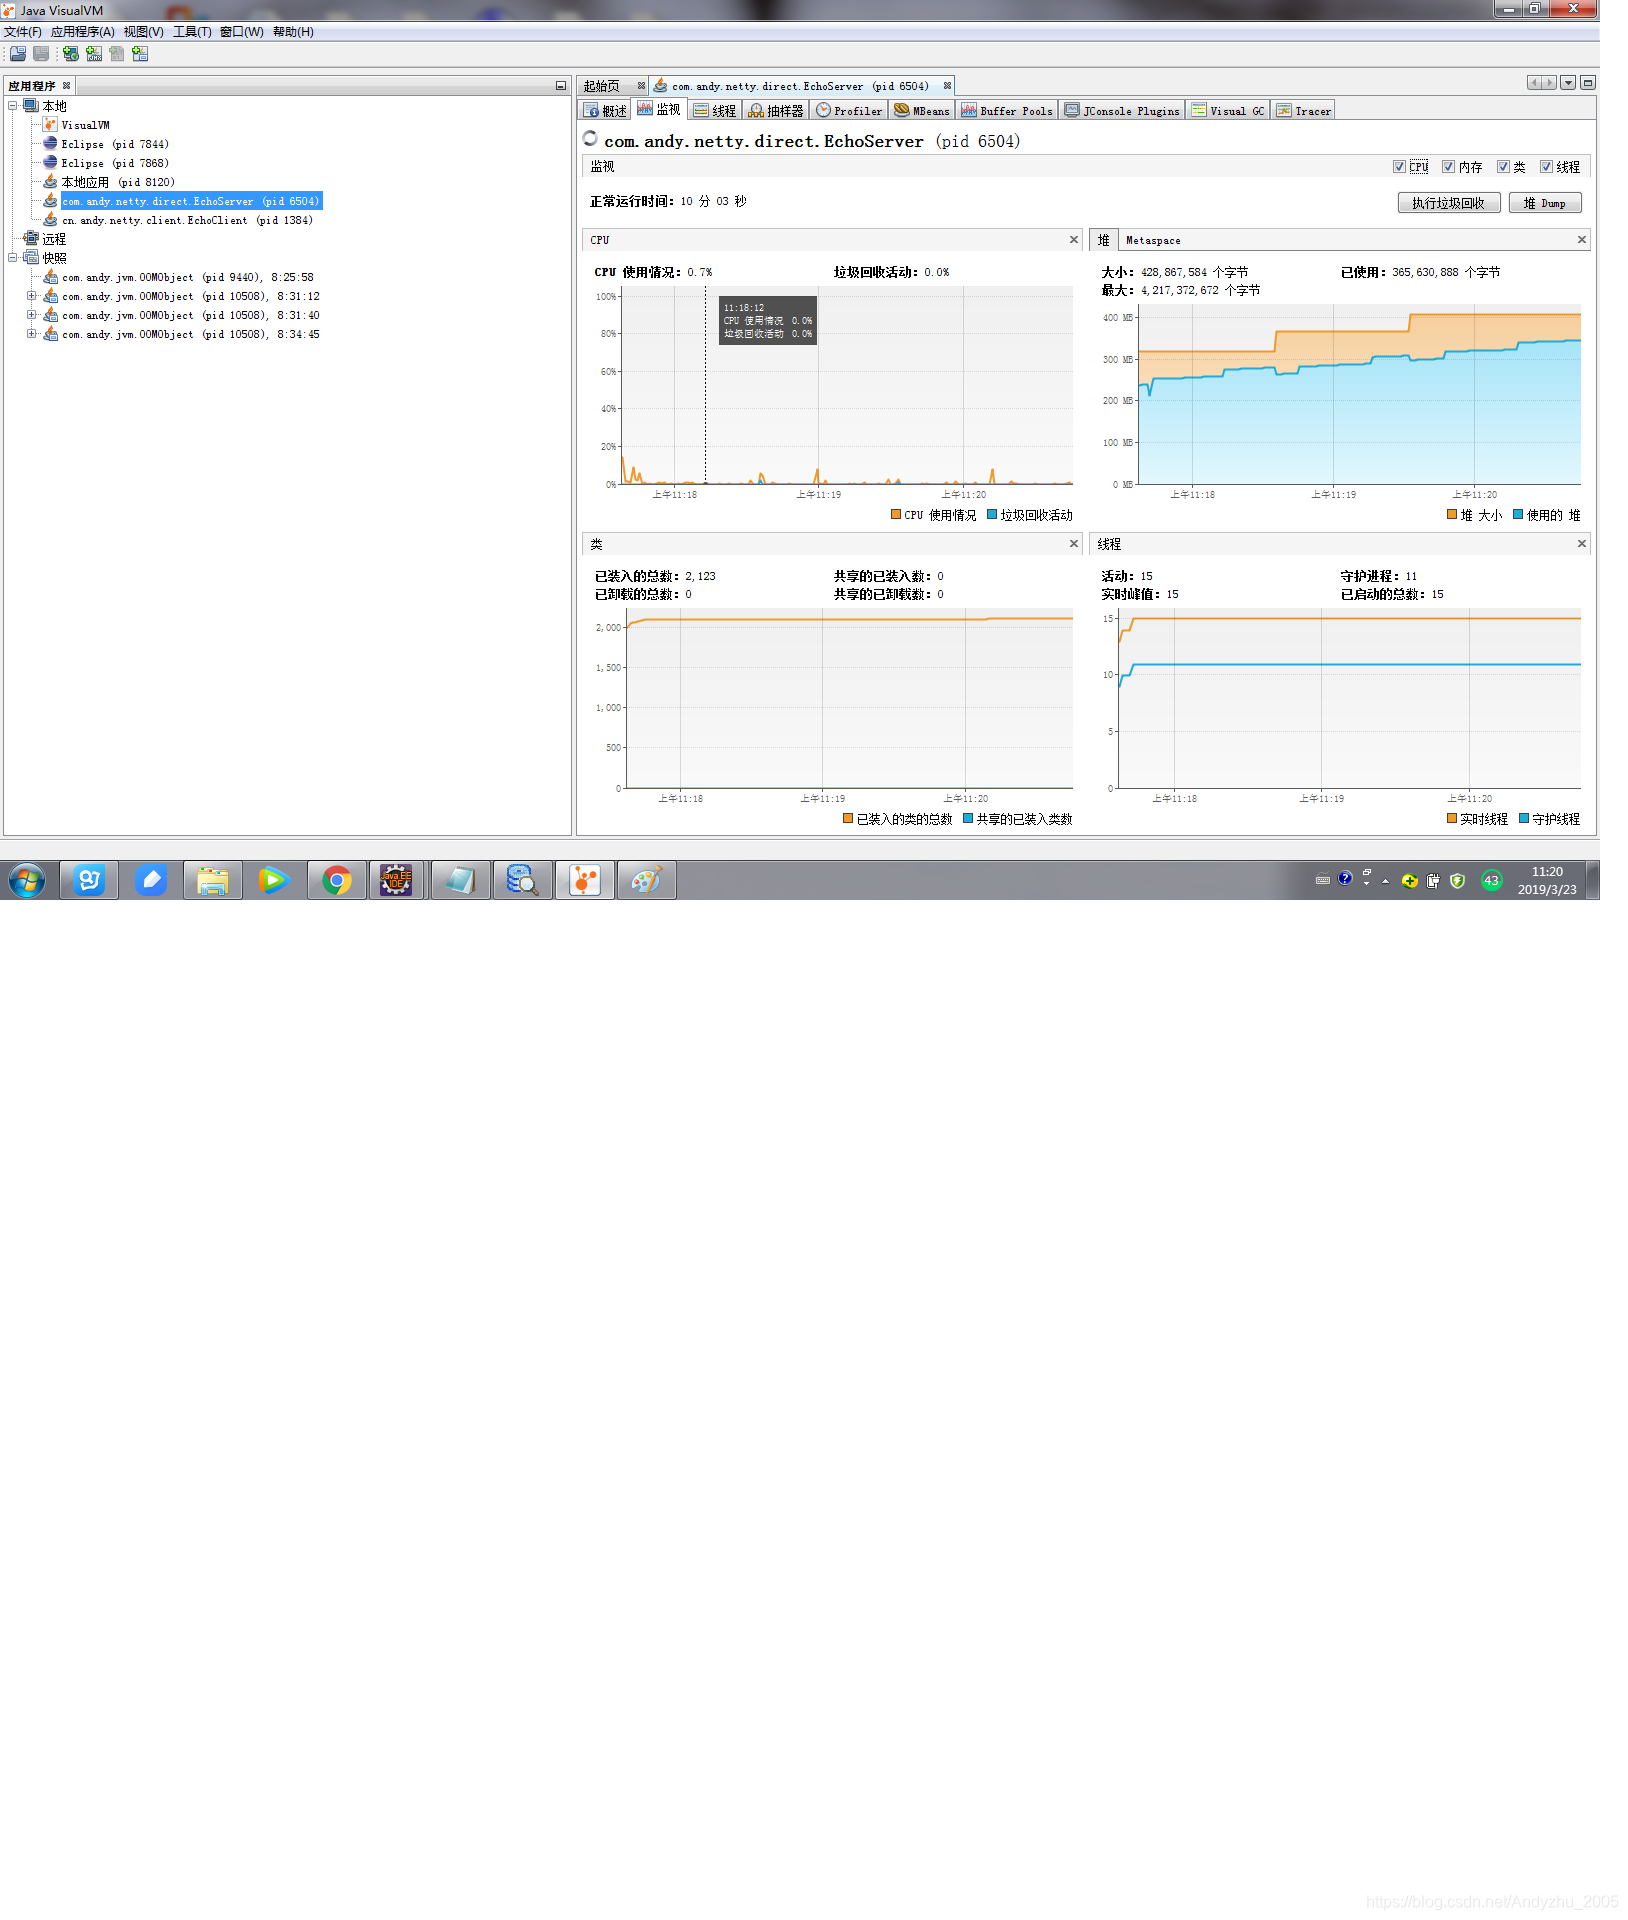Viewport: 1628px width, 1920px height.
Task: Uncheck the 内存 memory checkbox
Action: click(x=1448, y=167)
